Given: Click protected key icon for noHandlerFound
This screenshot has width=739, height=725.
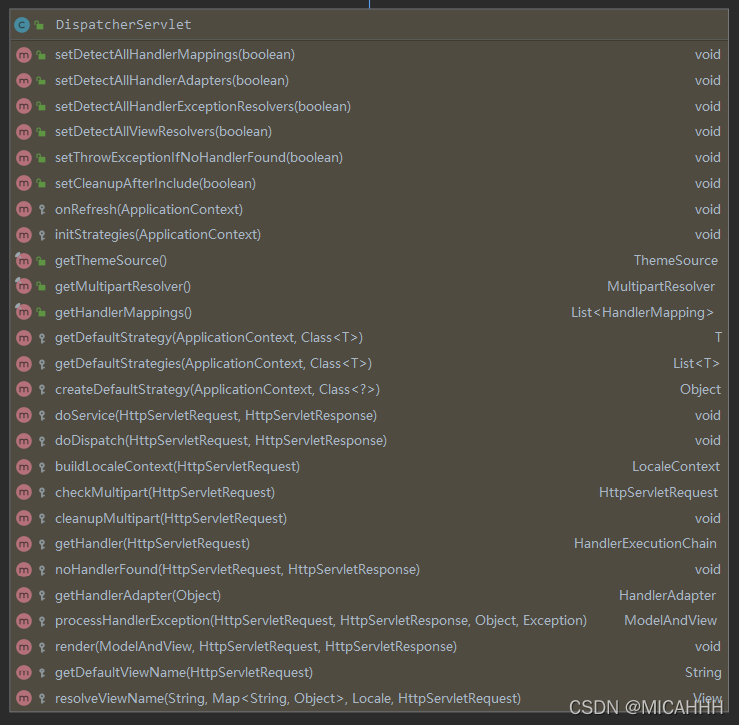Looking at the screenshot, I should click(42, 570).
